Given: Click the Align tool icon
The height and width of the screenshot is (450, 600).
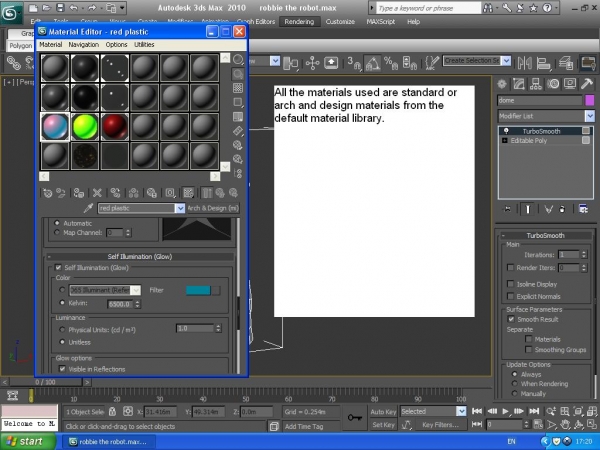Looking at the screenshot, I should click(543, 63).
